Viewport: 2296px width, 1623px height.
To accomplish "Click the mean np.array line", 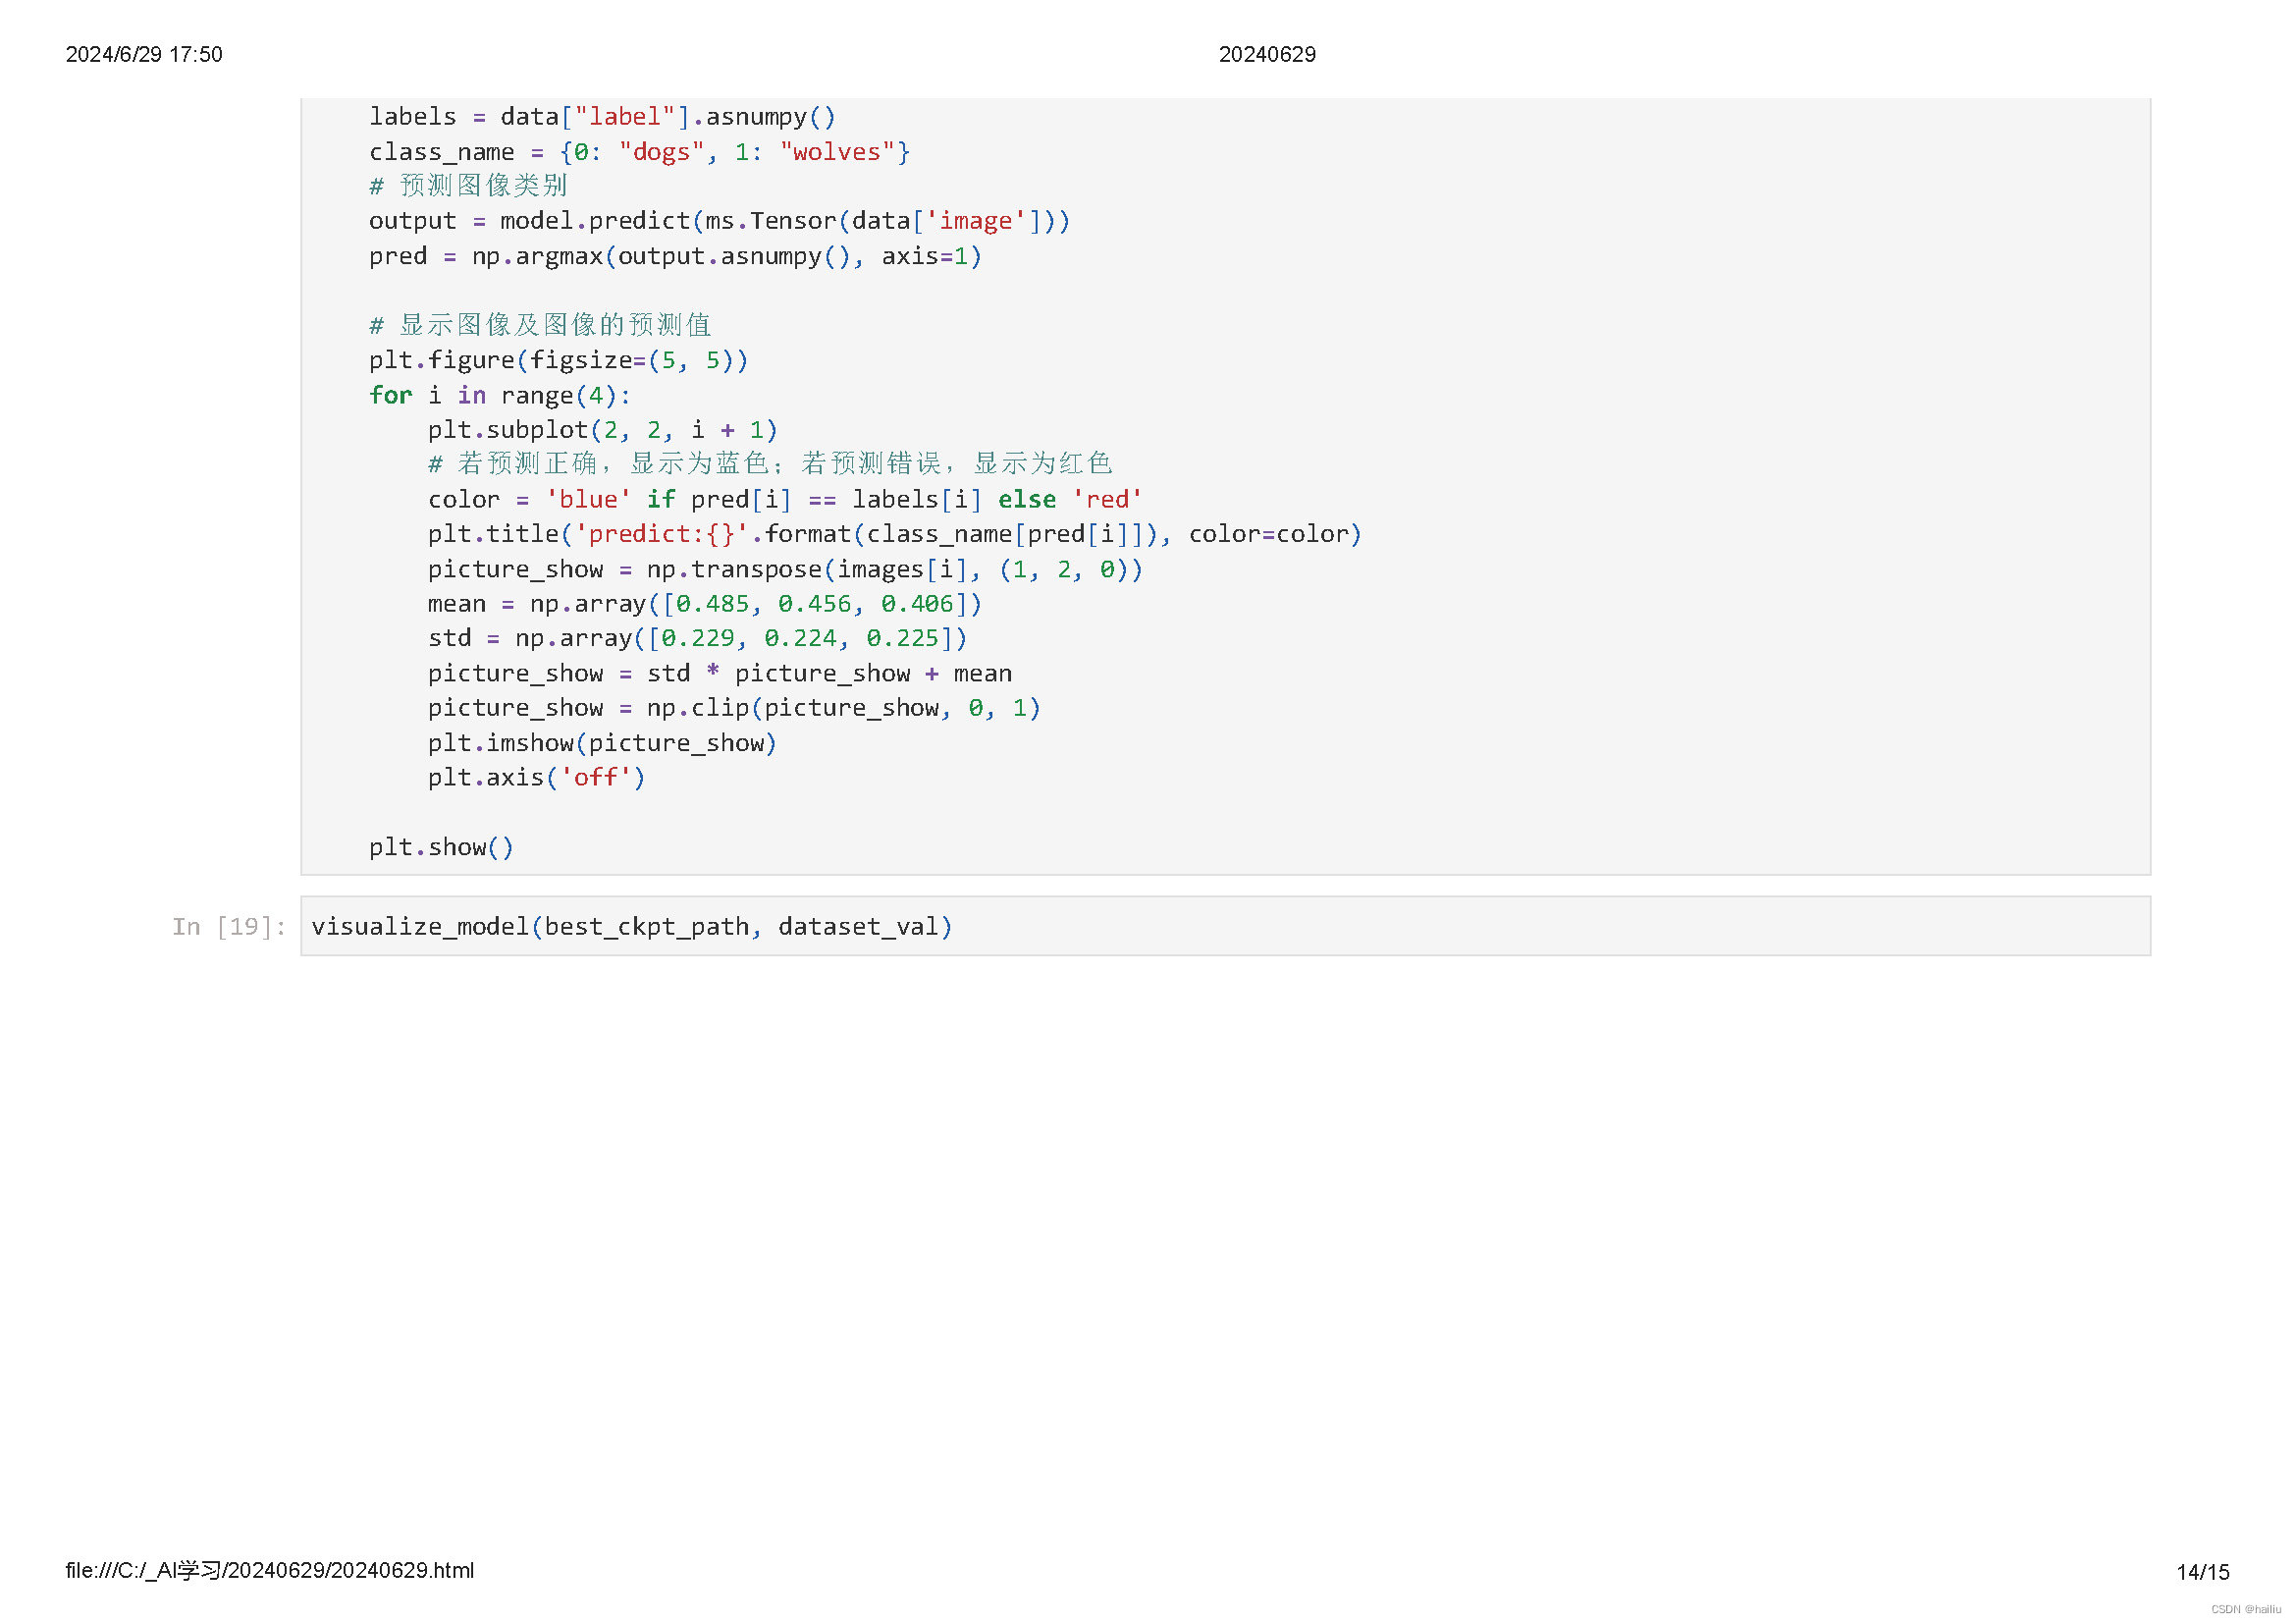I will [704, 604].
